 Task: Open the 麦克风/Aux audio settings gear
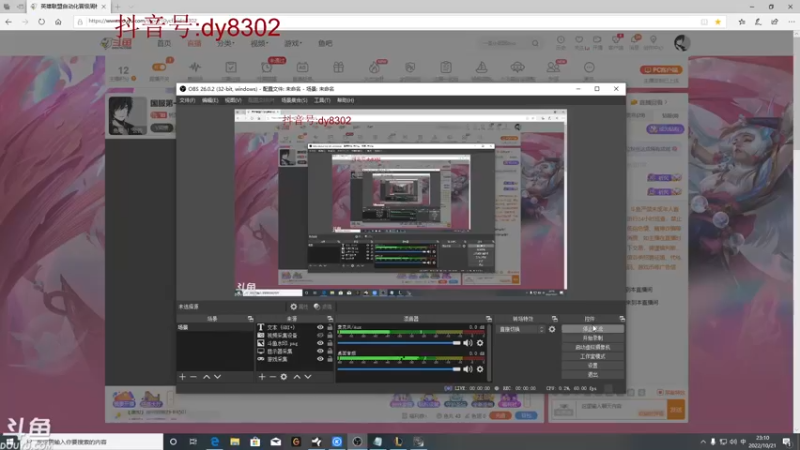[x=480, y=343]
